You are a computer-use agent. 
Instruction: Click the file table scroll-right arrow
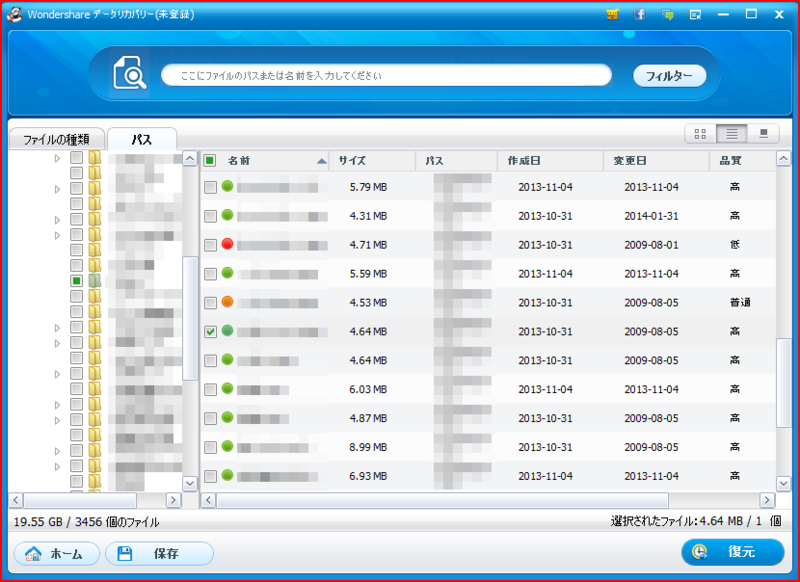[767, 500]
